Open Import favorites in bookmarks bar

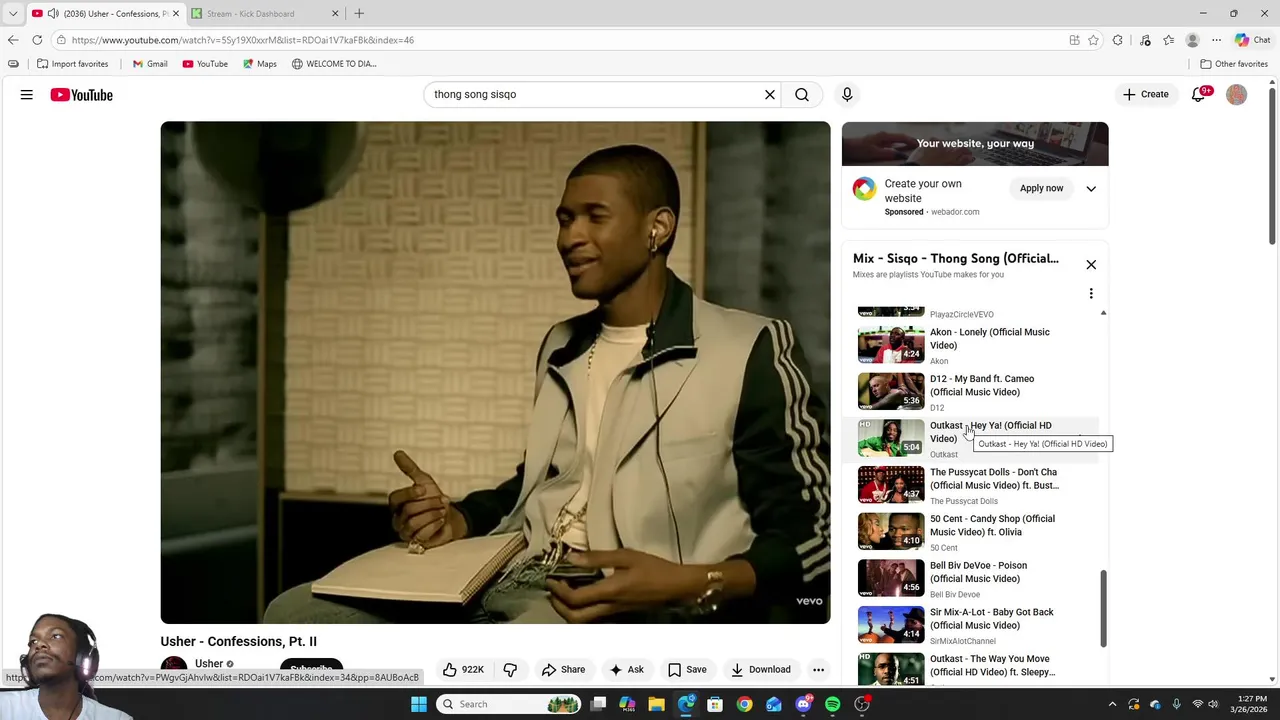pyautogui.click(x=72, y=64)
